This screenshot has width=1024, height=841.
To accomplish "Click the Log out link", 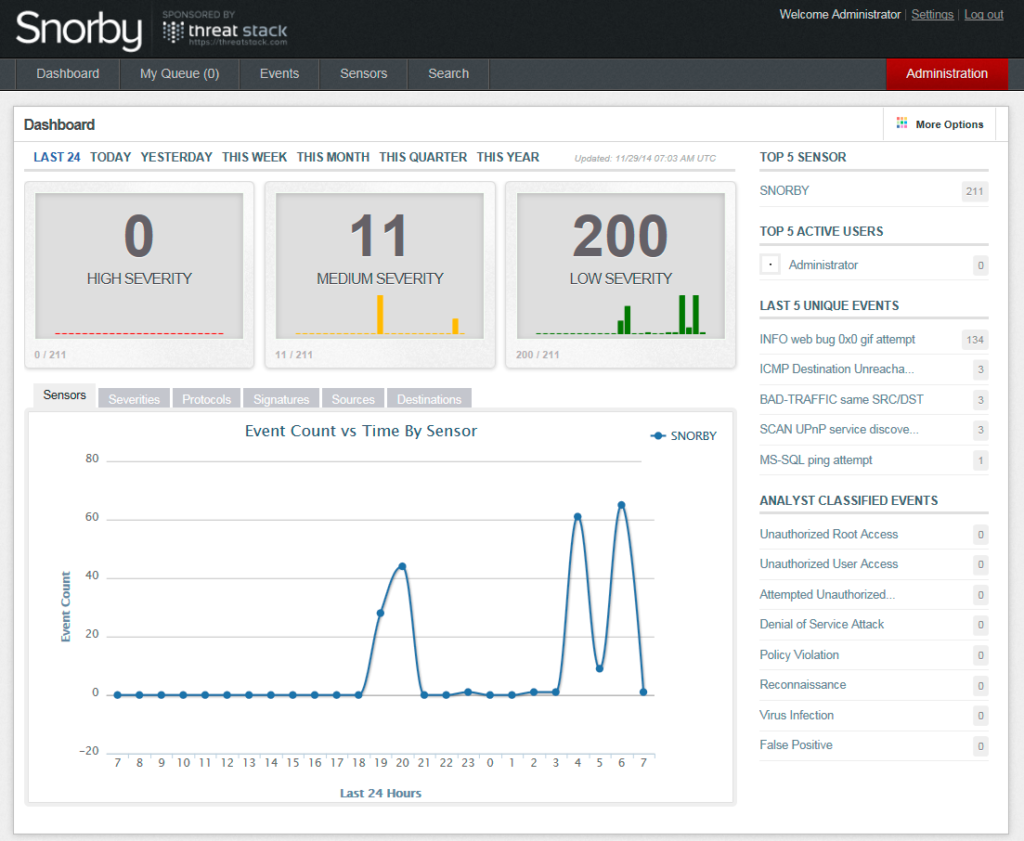I will [984, 14].
